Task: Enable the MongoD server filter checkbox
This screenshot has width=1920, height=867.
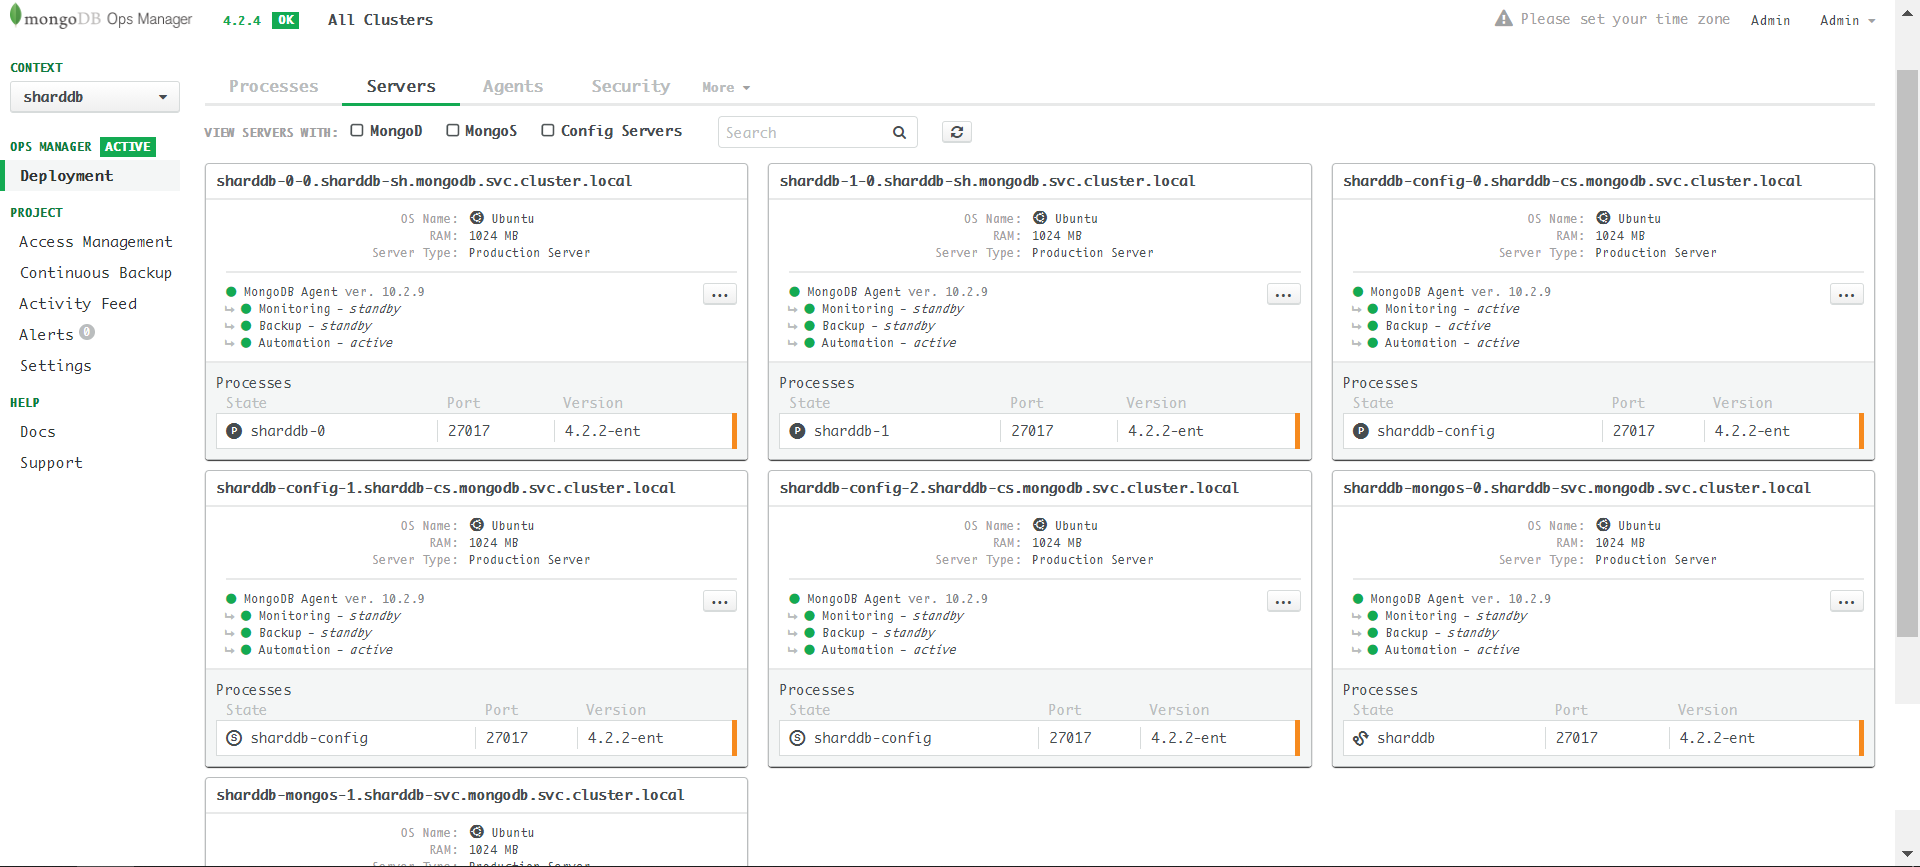Action: tap(357, 130)
